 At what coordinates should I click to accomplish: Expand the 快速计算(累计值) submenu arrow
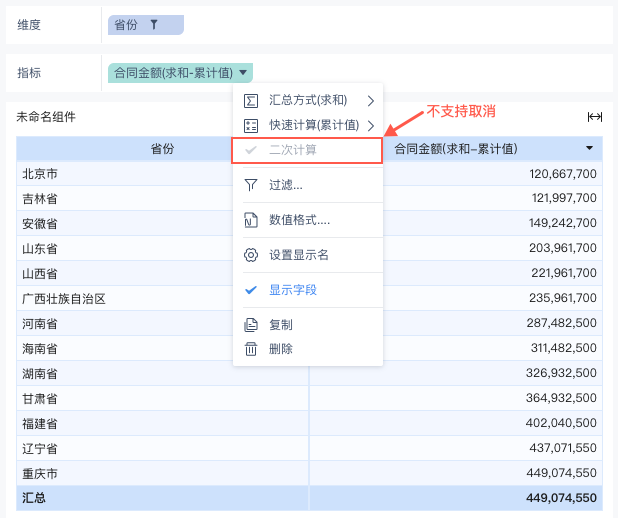click(x=371, y=126)
